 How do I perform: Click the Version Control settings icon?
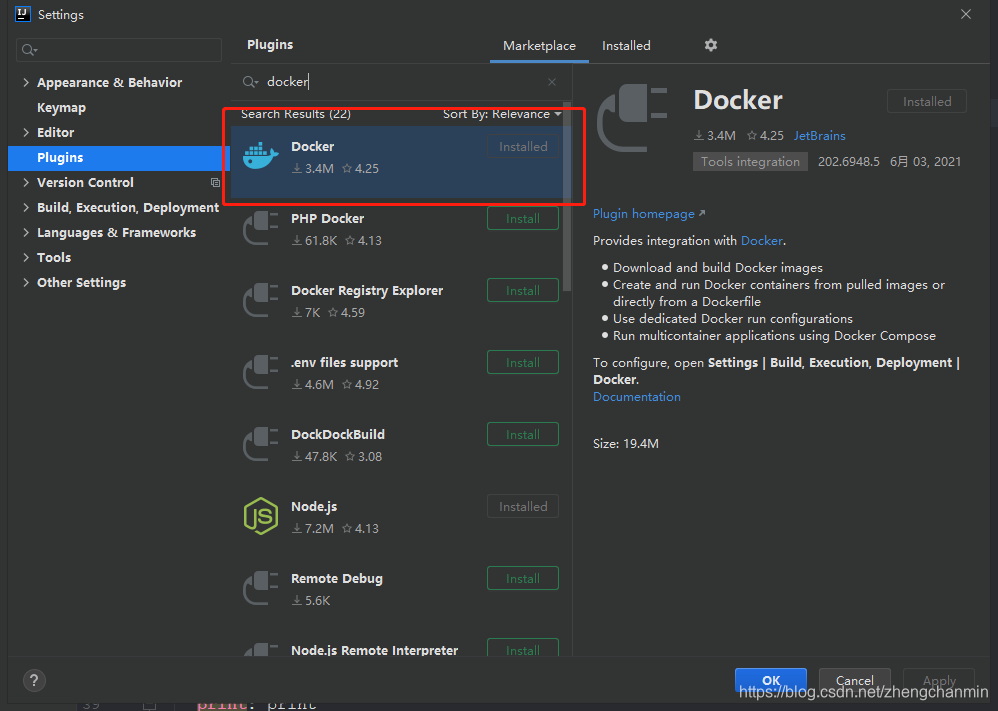[x=214, y=182]
